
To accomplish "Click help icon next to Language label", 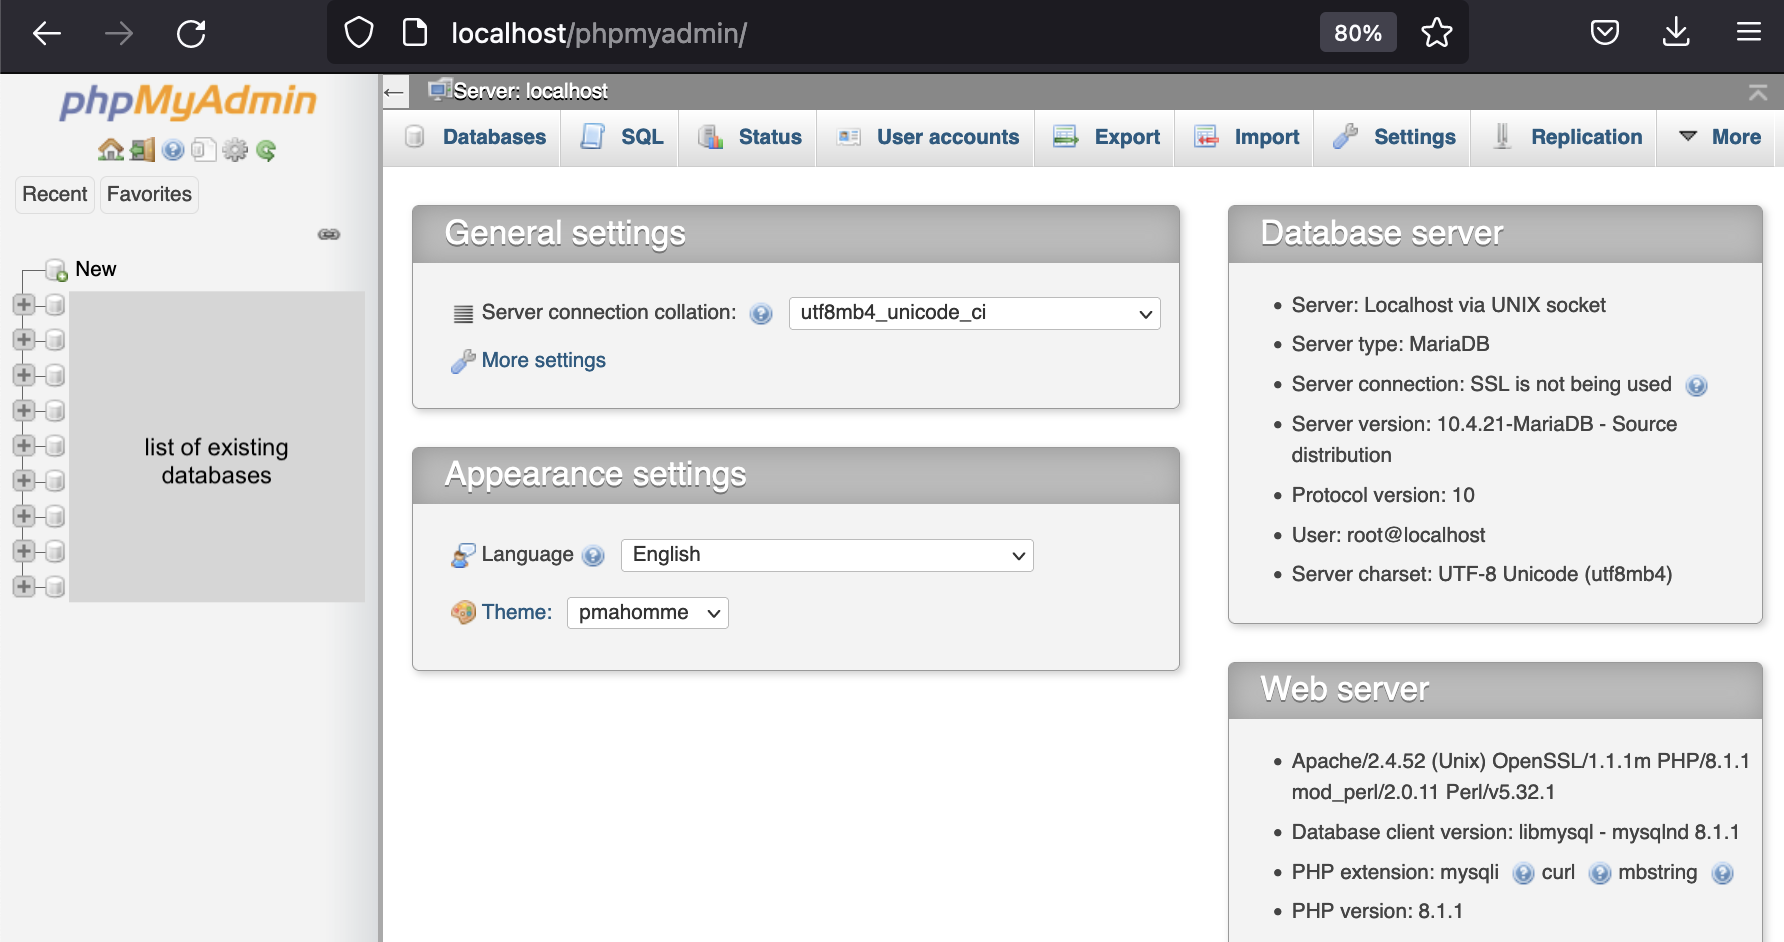I will point(593,556).
